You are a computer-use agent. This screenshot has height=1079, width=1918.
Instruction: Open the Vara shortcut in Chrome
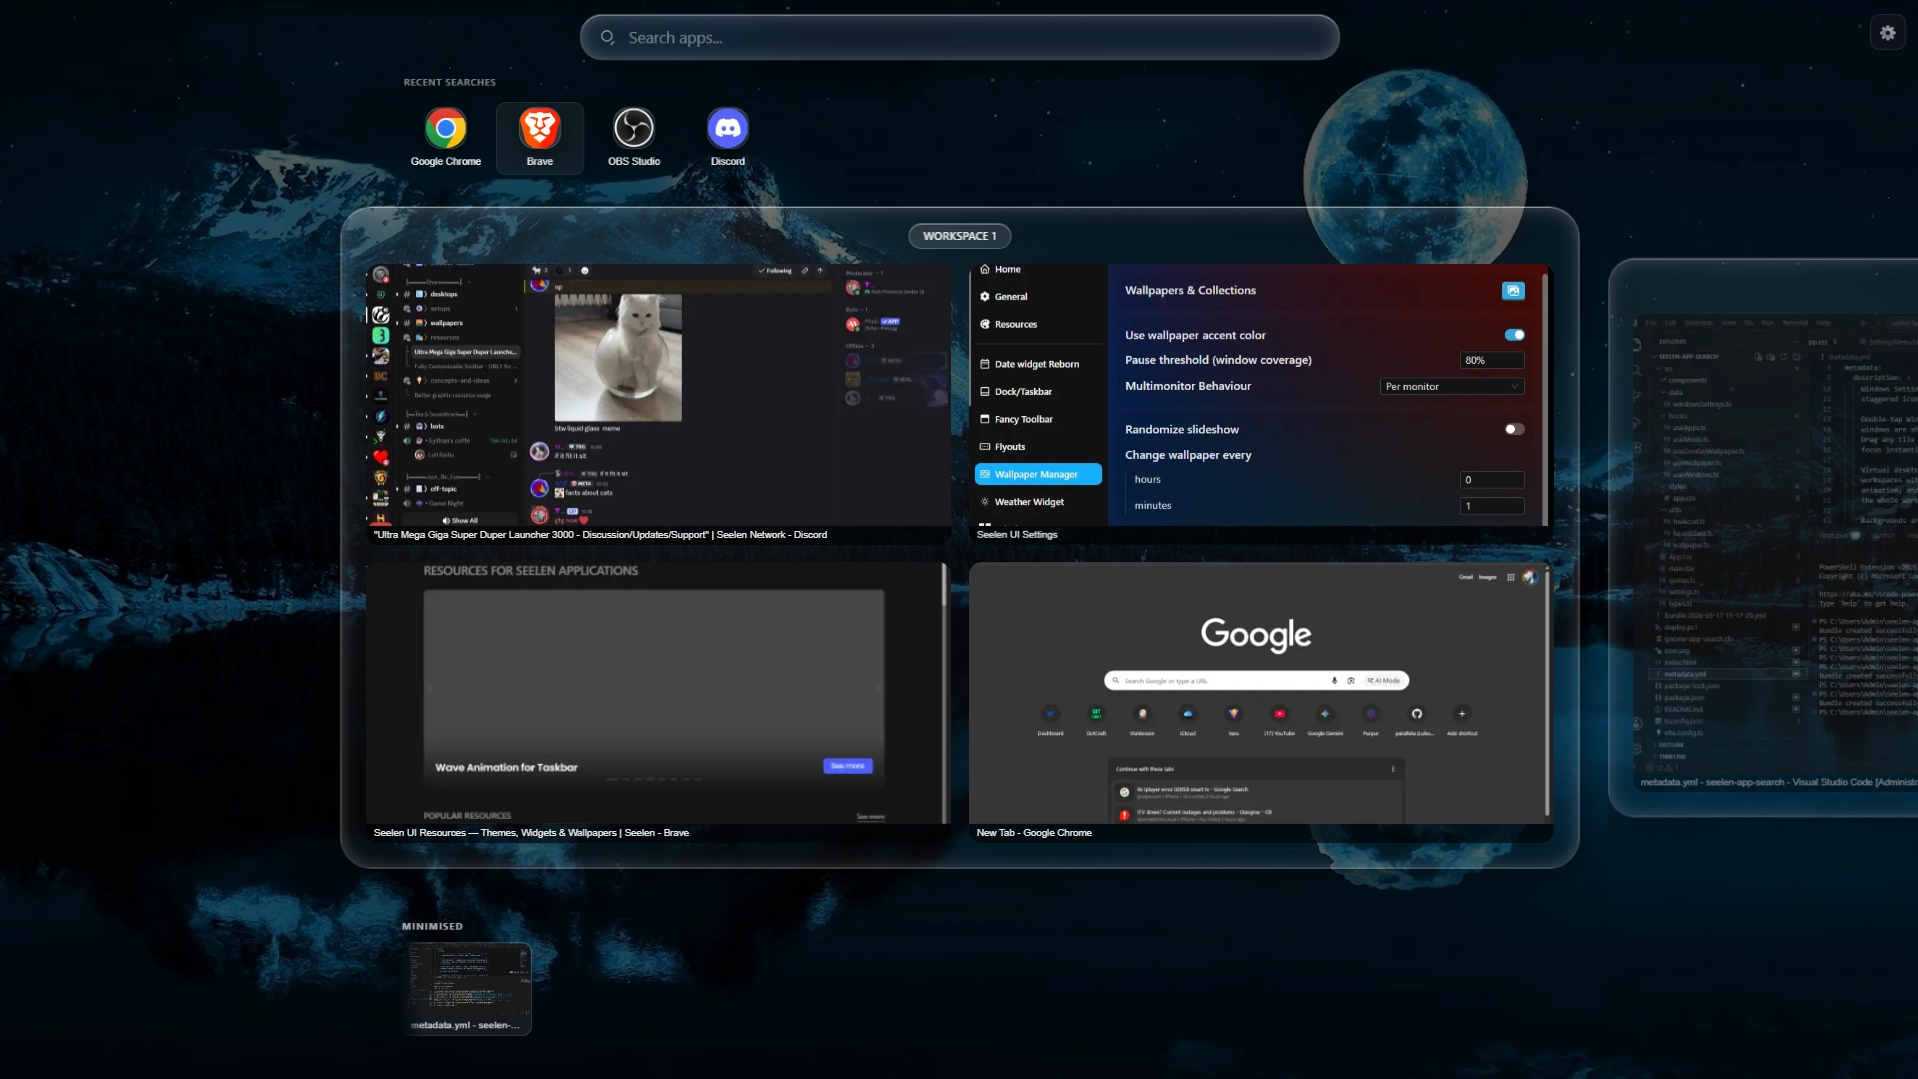1233,720
